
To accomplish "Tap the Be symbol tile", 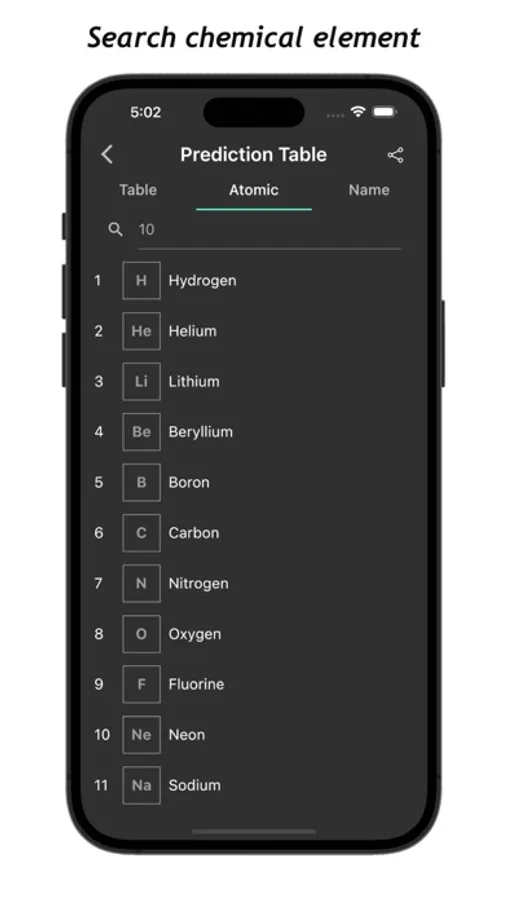I will tap(141, 432).
